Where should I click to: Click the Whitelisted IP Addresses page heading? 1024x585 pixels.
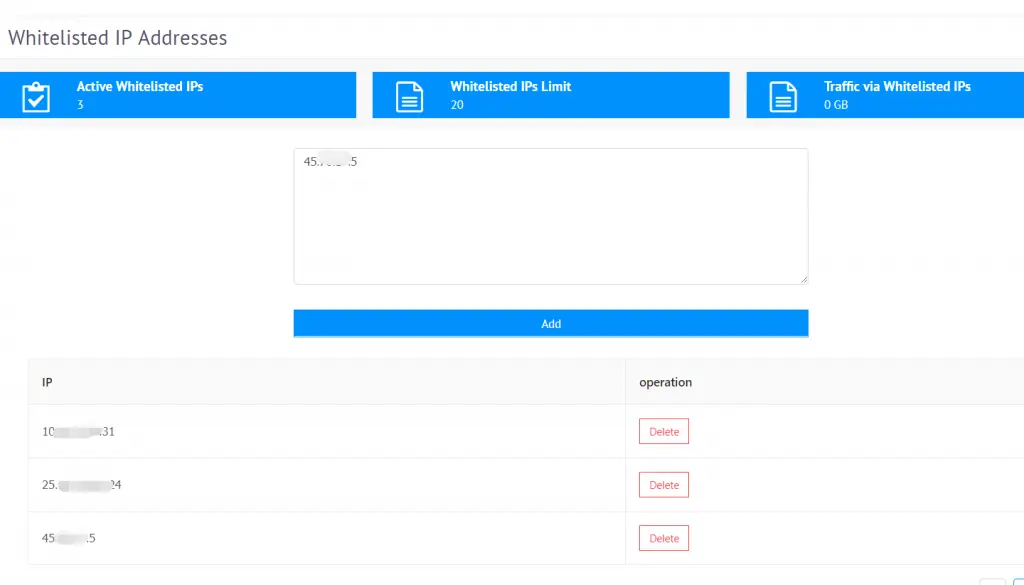(x=118, y=38)
